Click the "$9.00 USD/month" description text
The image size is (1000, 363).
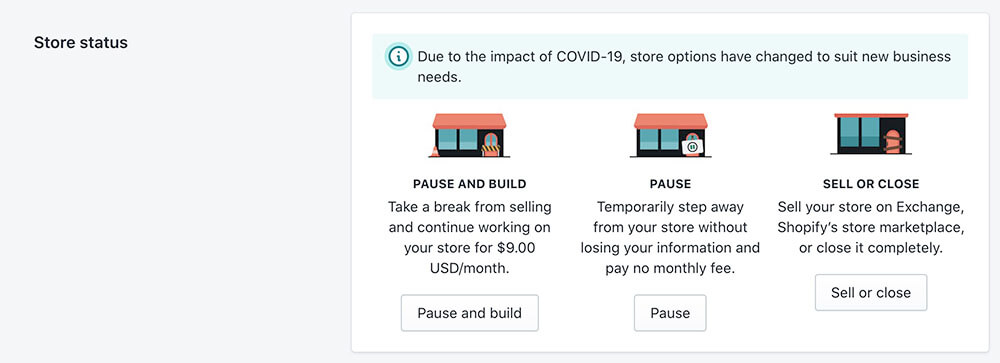469,258
